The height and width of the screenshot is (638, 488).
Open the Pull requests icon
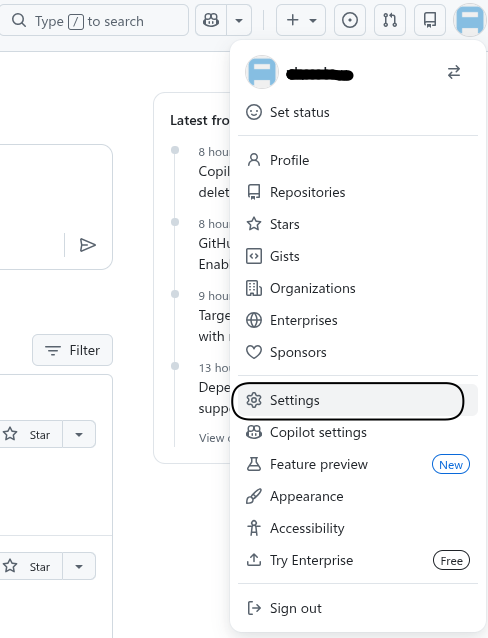[390, 20]
